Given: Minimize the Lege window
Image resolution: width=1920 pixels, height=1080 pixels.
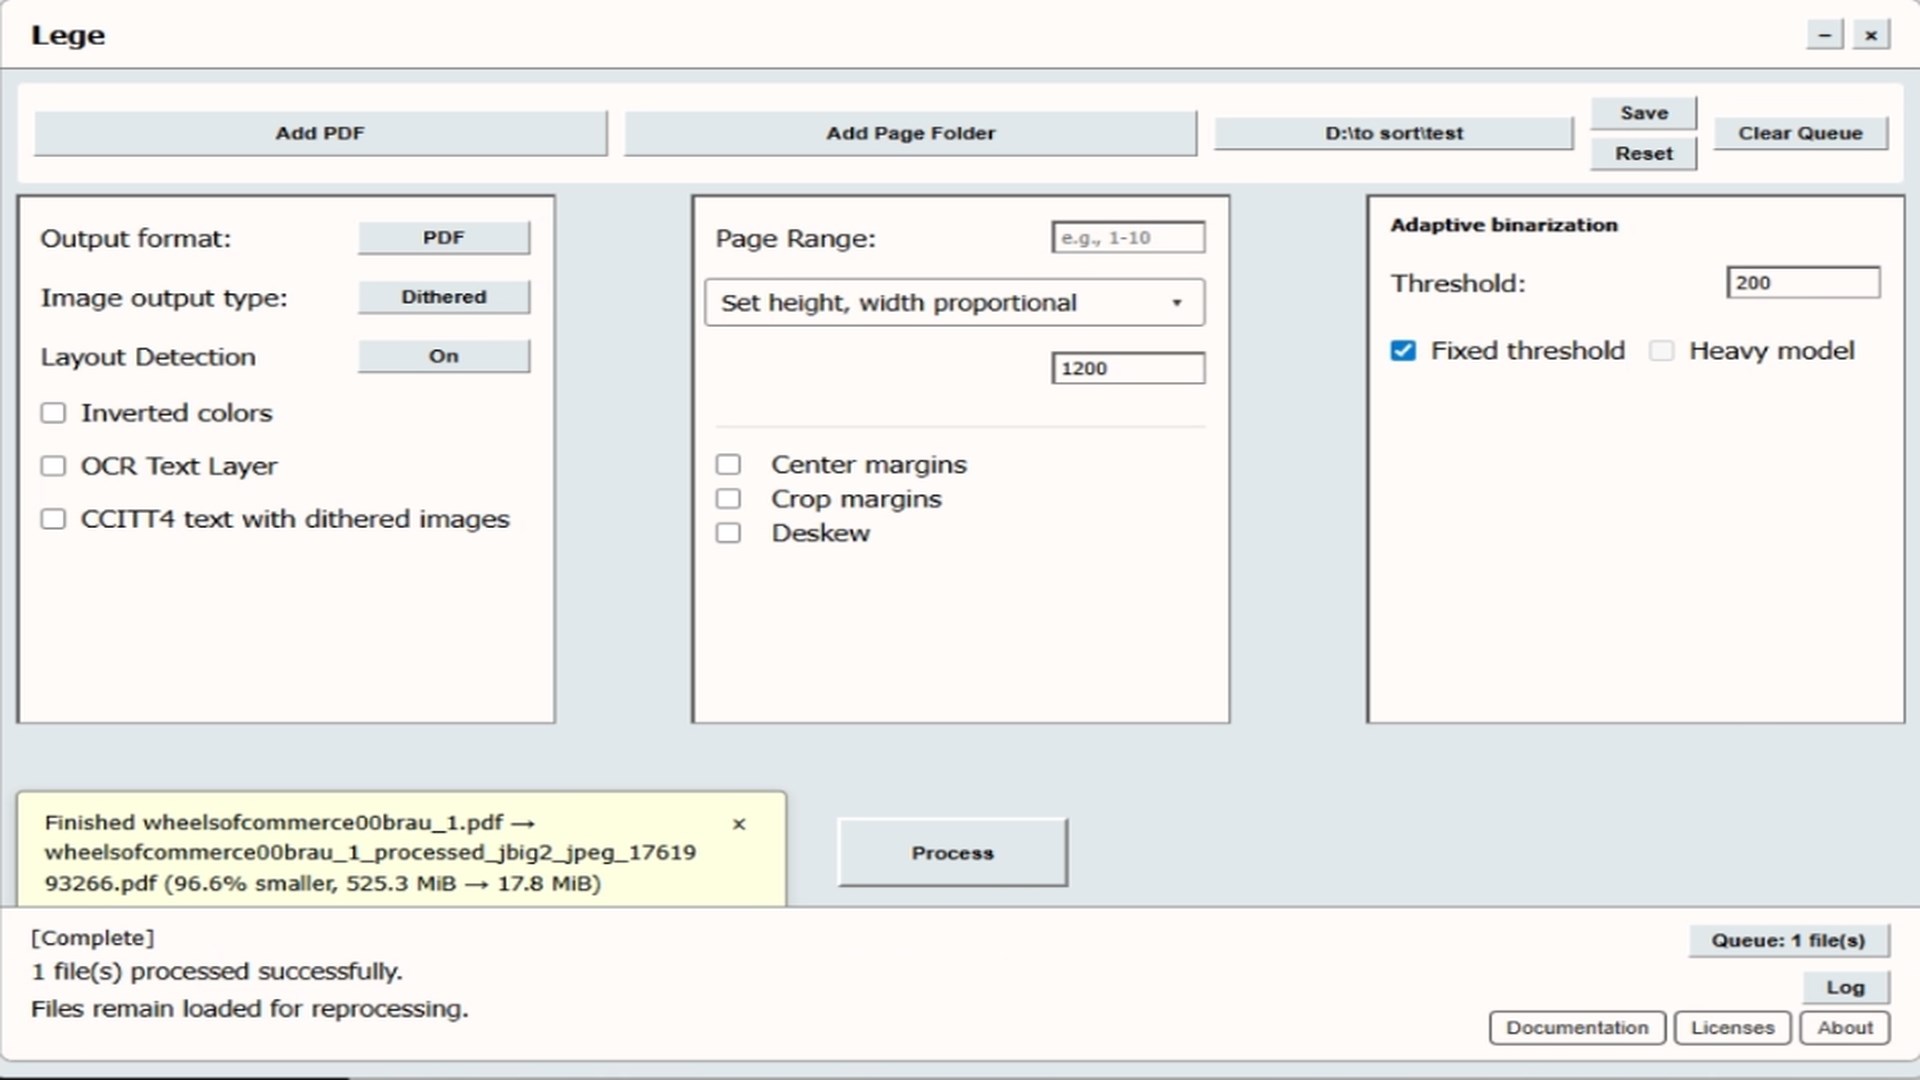Looking at the screenshot, I should pyautogui.click(x=1824, y=35).
